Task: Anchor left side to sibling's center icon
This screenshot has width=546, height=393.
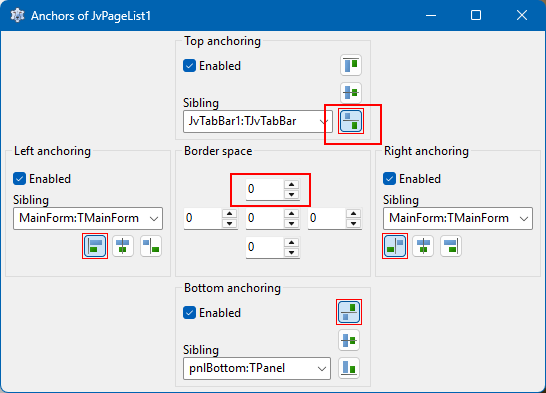Action: (x=123, y=246)
